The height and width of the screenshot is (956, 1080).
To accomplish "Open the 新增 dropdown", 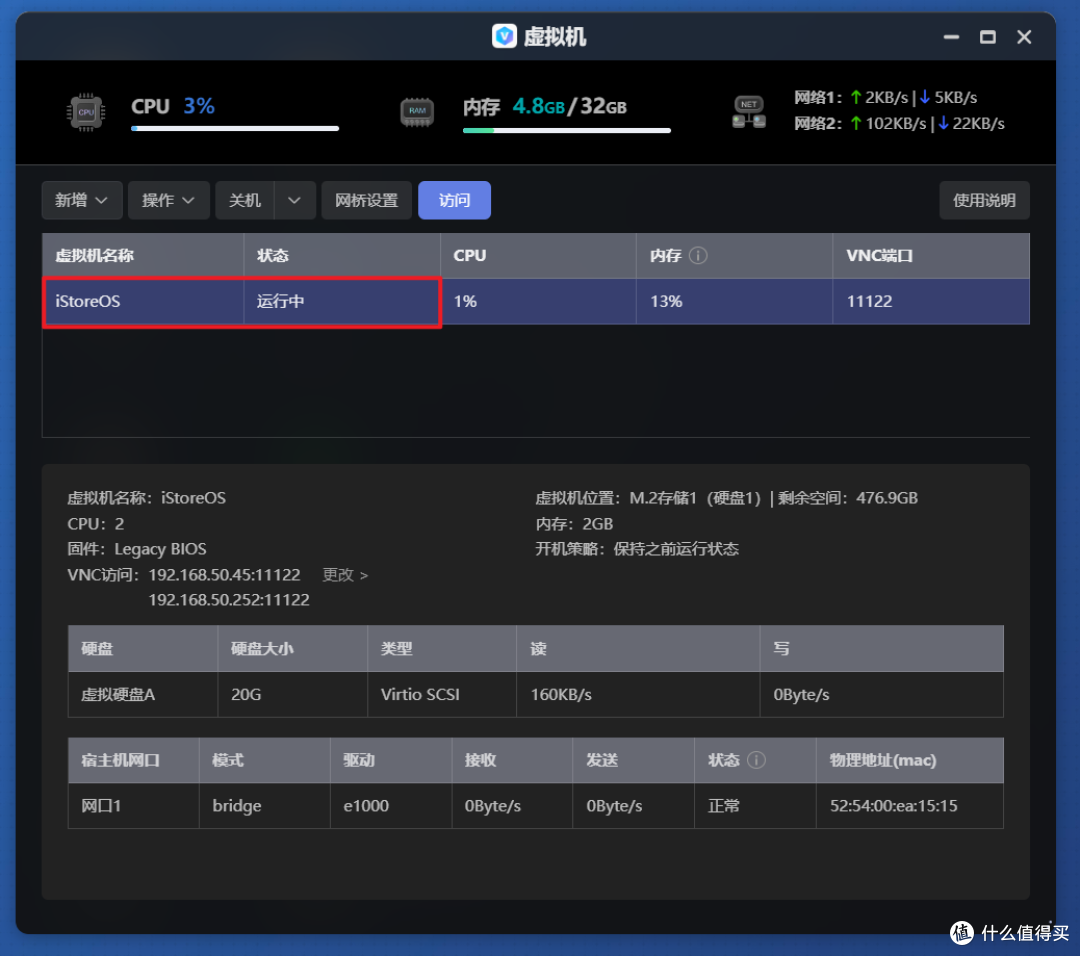I will [82, 200].
